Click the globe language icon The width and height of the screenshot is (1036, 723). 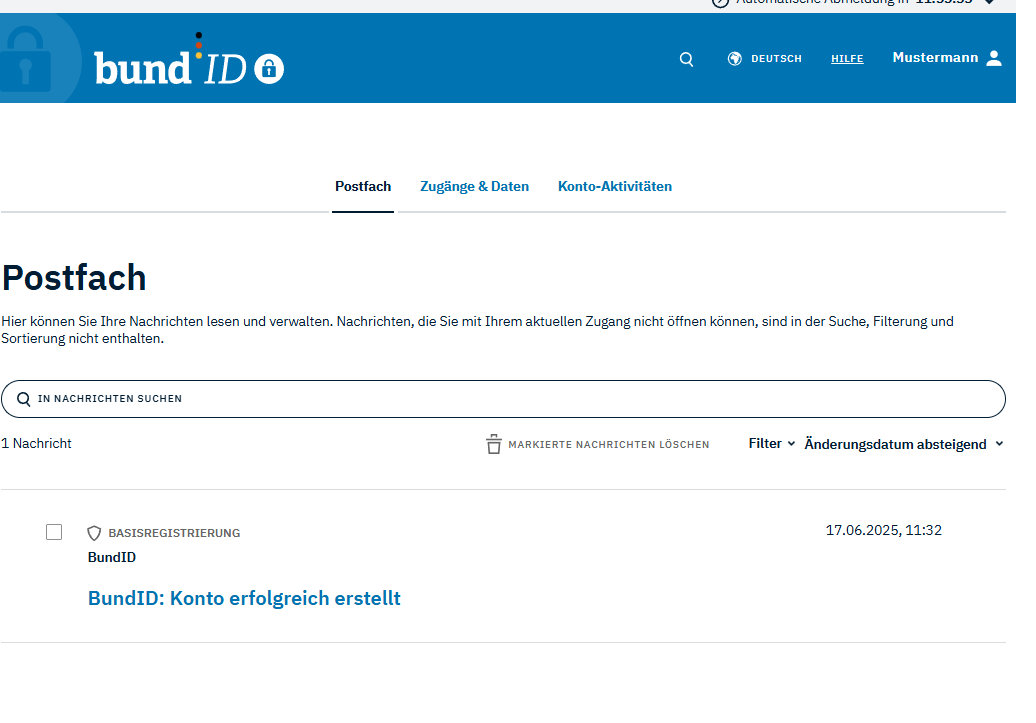point(734,59)
